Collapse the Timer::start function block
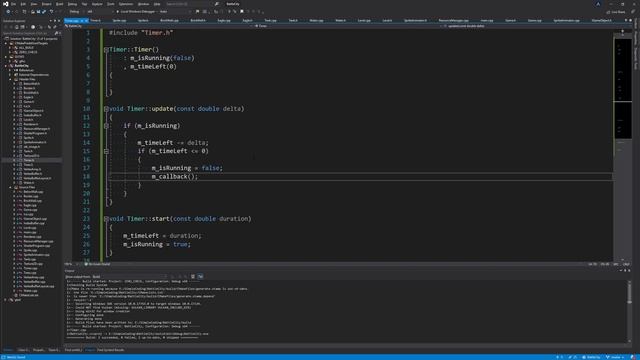This screenshot has height=360, width=640. (x=106, y=219)
